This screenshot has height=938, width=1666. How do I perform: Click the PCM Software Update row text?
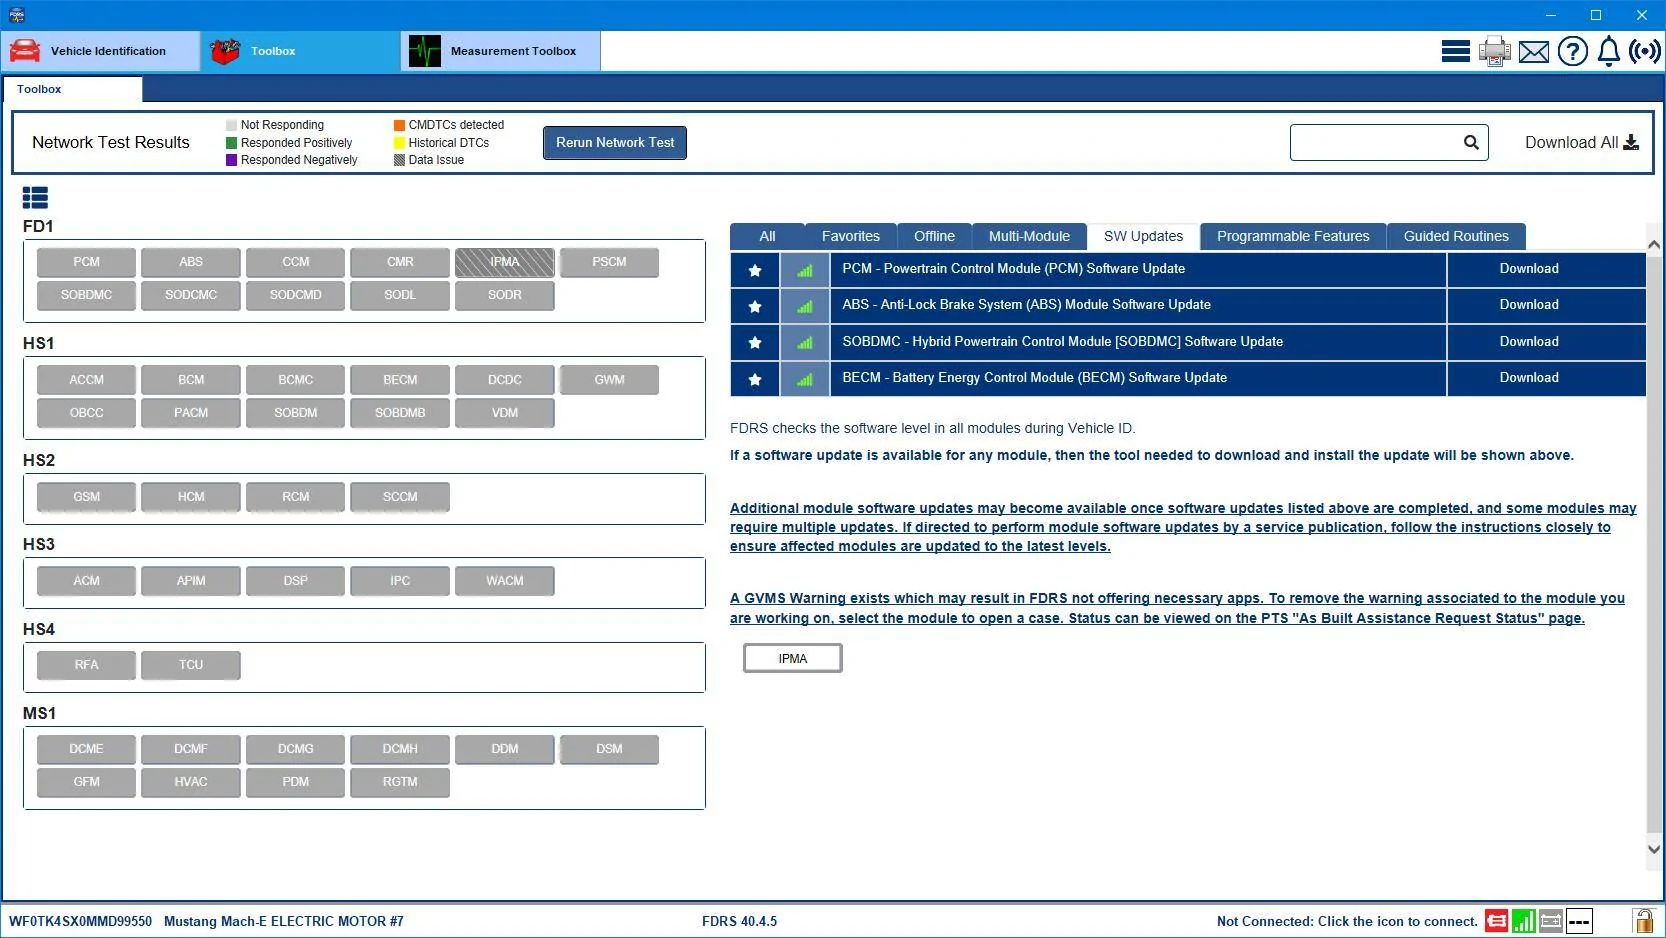coord(1013,269)
